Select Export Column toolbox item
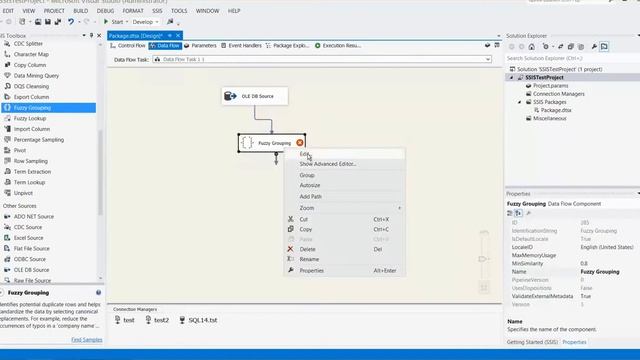Screen dimensions: 640x360 [31, 97]
